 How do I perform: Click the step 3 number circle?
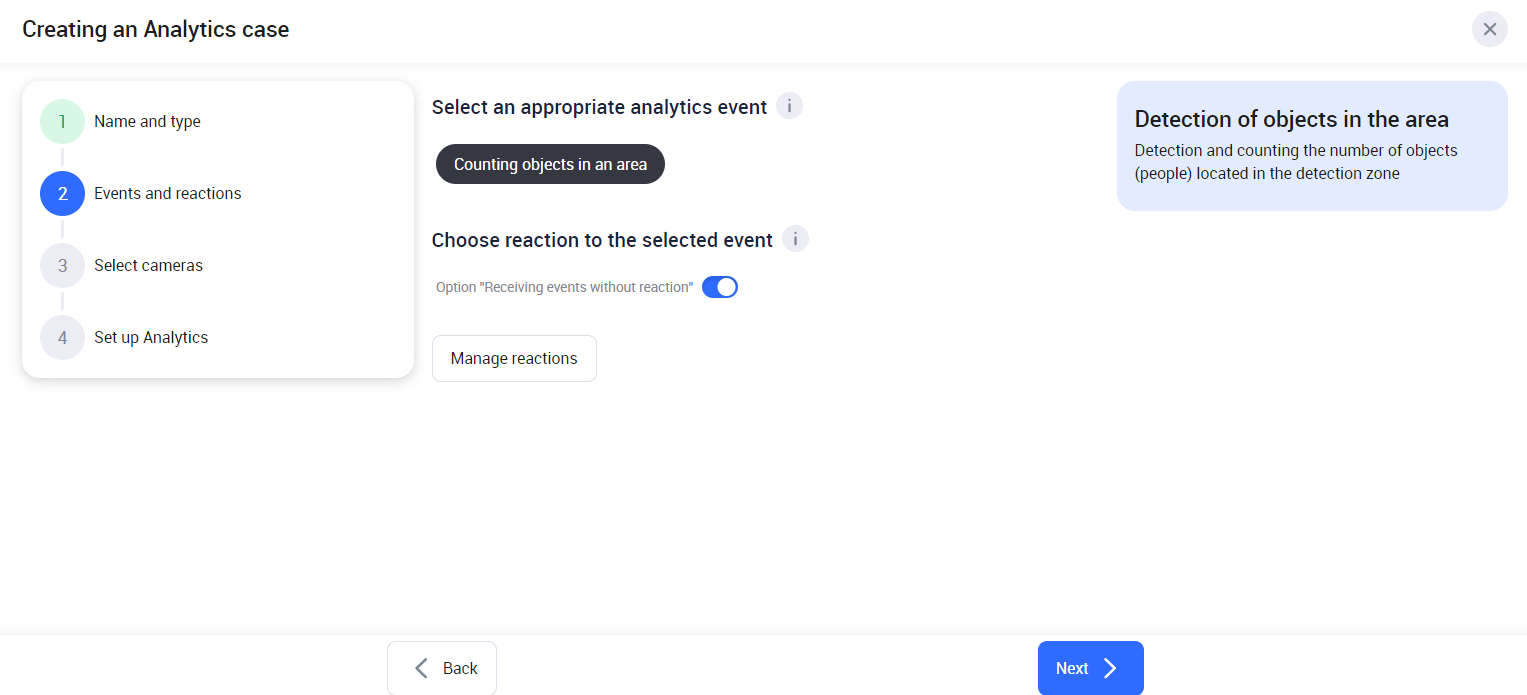point(62,266)
